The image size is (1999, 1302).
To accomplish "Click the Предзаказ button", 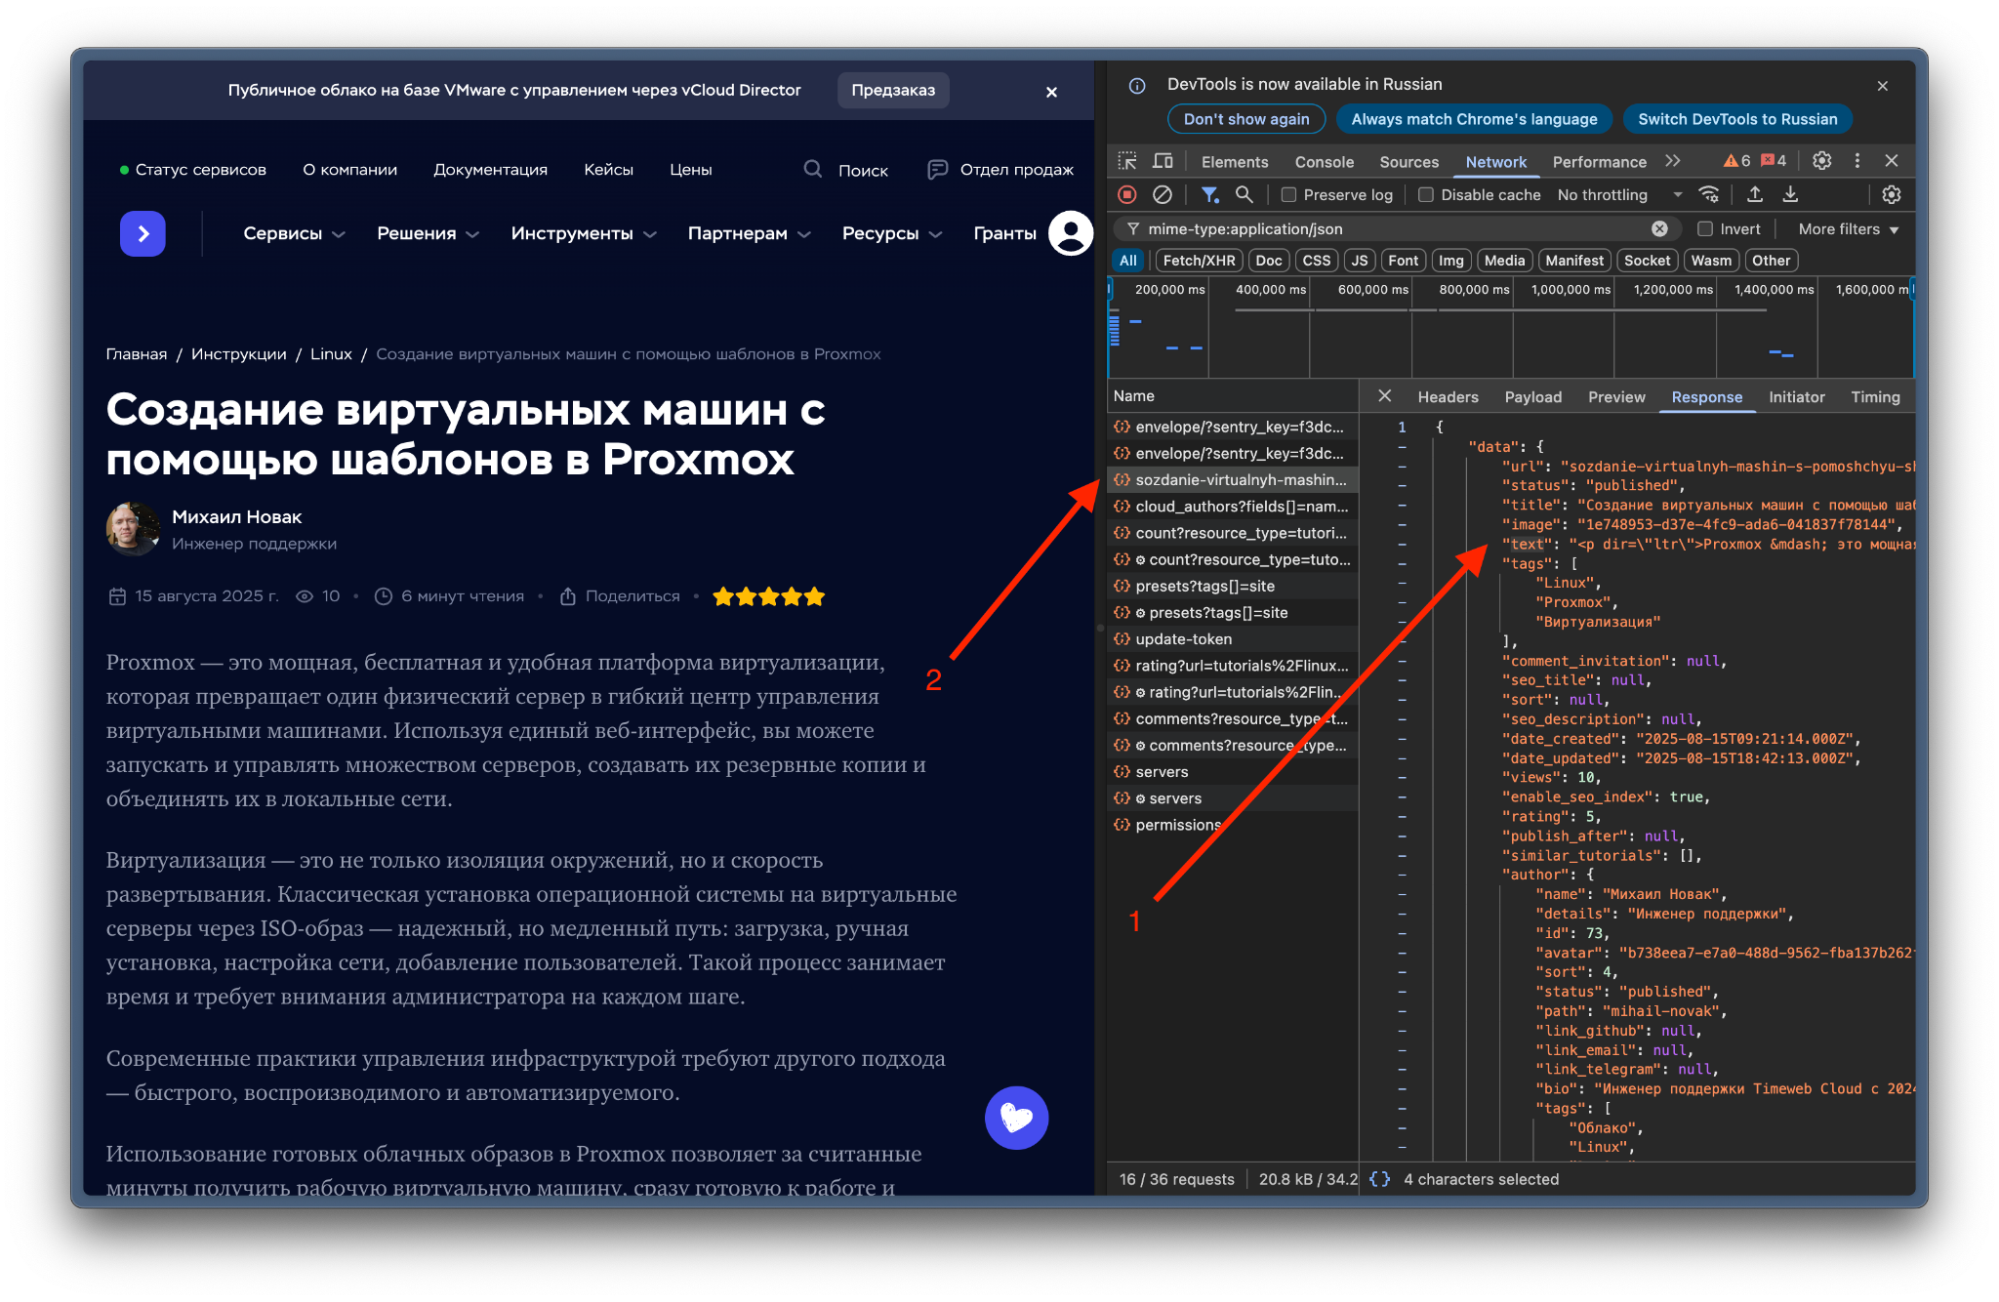I will coord(893,90).
